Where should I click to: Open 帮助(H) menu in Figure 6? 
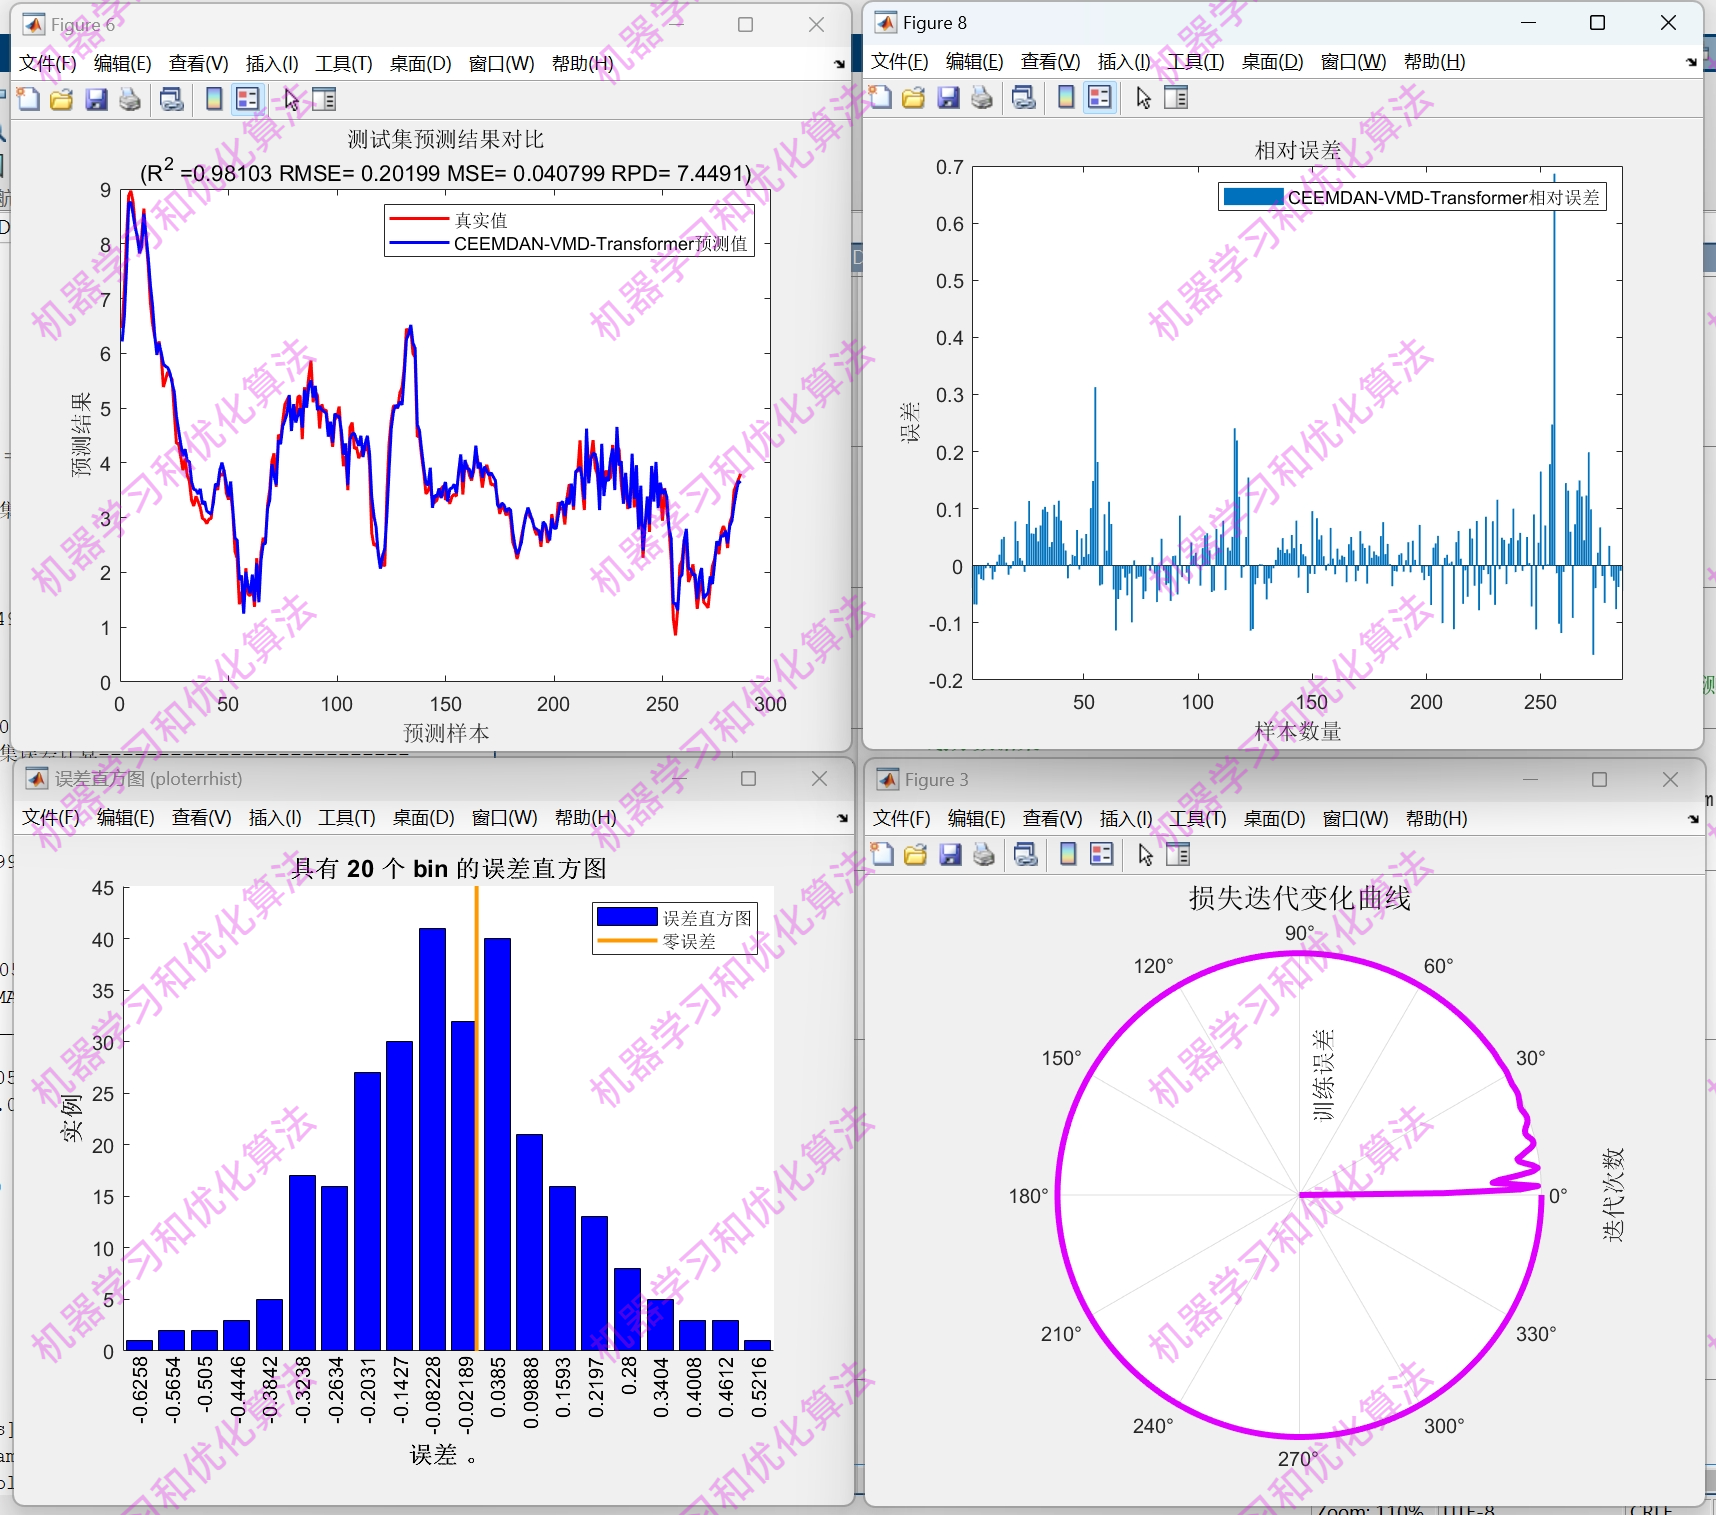pyautogui.click(x=583, y=64)
